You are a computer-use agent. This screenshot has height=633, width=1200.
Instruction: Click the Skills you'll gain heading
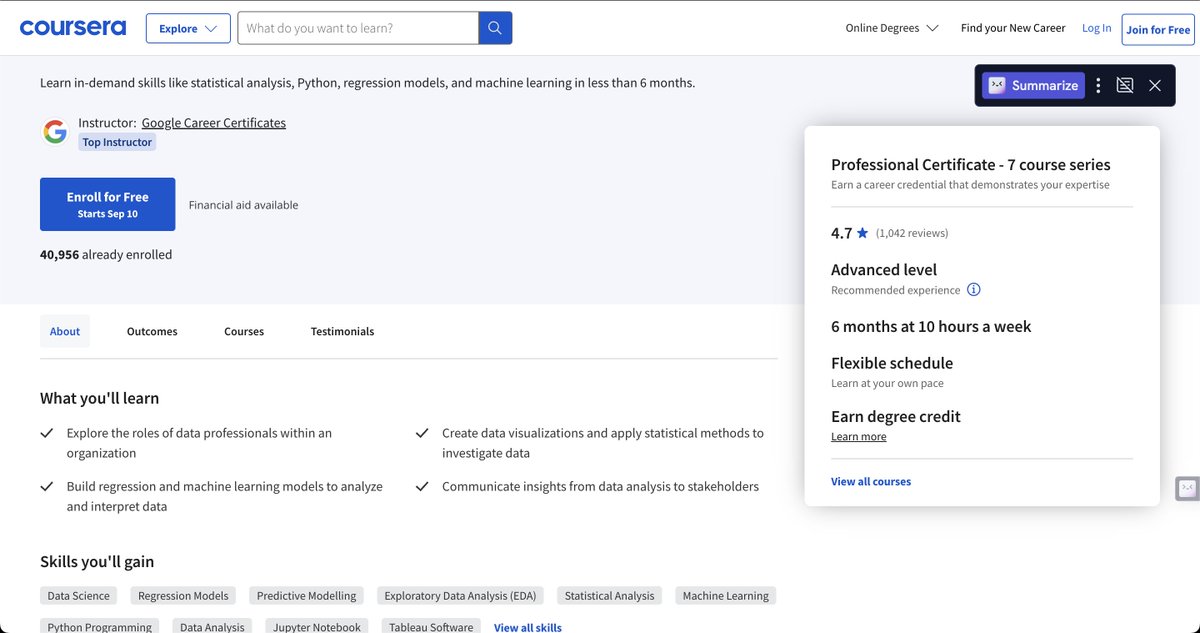pyautogui.click(x=97, y=561)
